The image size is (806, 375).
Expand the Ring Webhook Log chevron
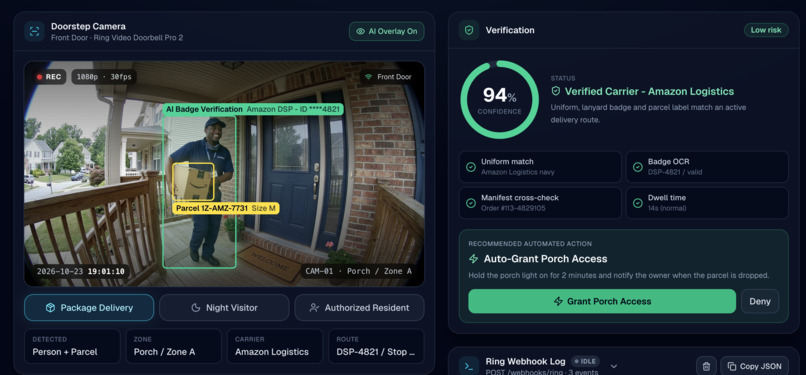click(x=613, y=366)
